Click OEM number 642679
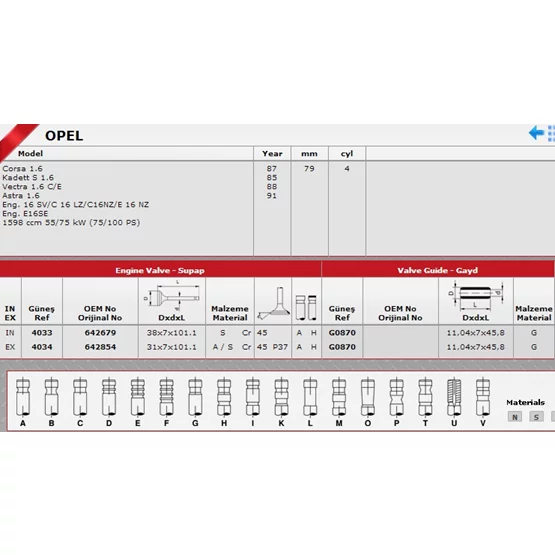The width and height of the screenshot is (555, 555). [100, 333]
